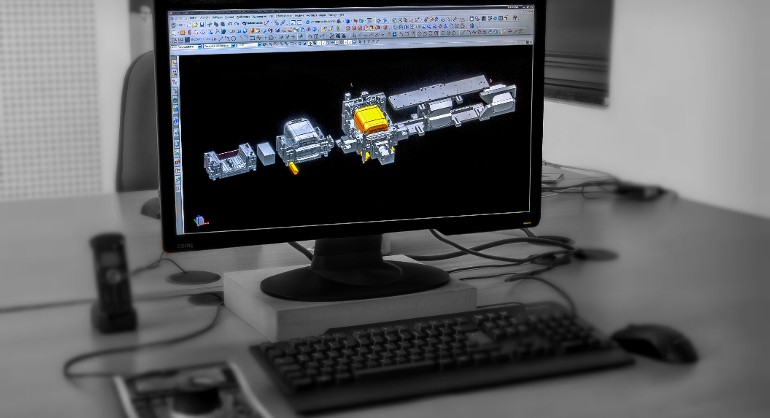The height and width of the screenshot is (418, 770).
Task: Select the long flat plate component
Action: tap(439, 92)
